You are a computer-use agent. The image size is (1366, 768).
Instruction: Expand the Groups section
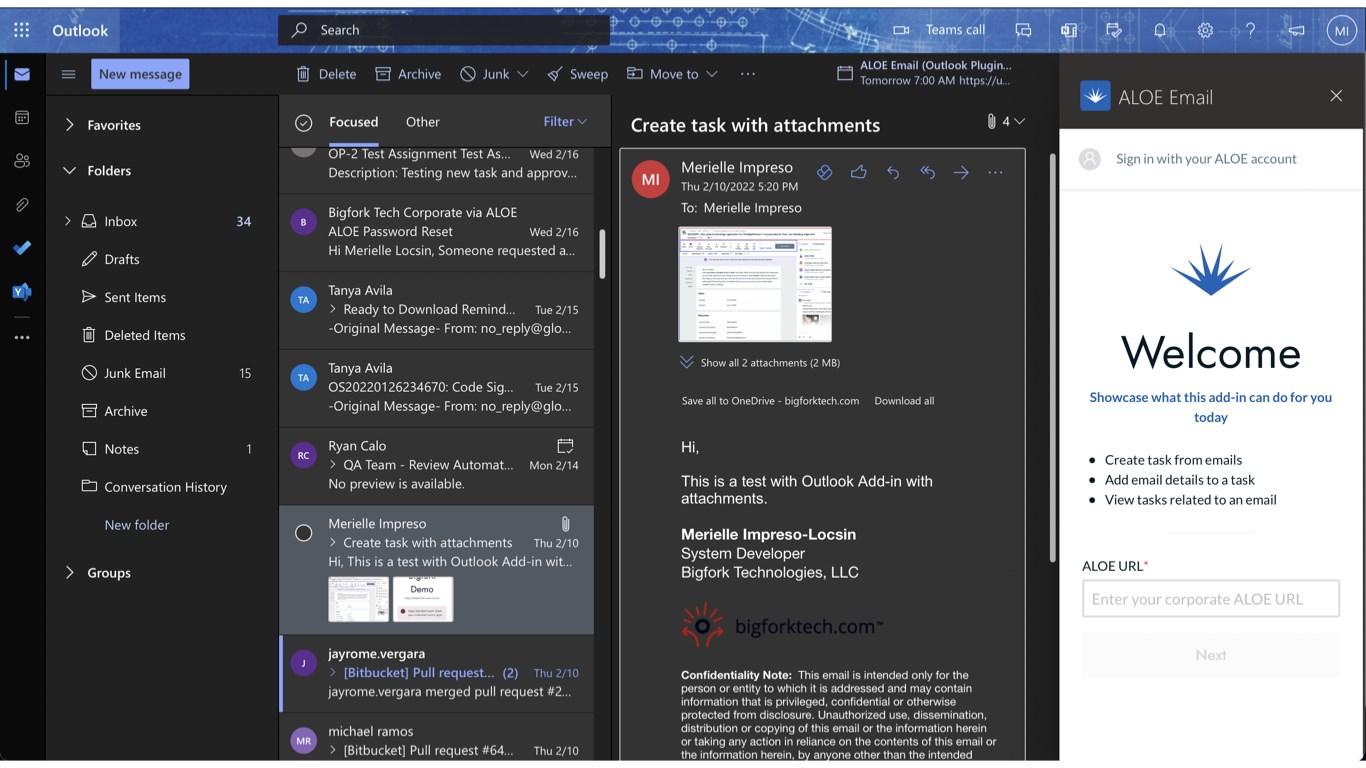click(70, 573)
